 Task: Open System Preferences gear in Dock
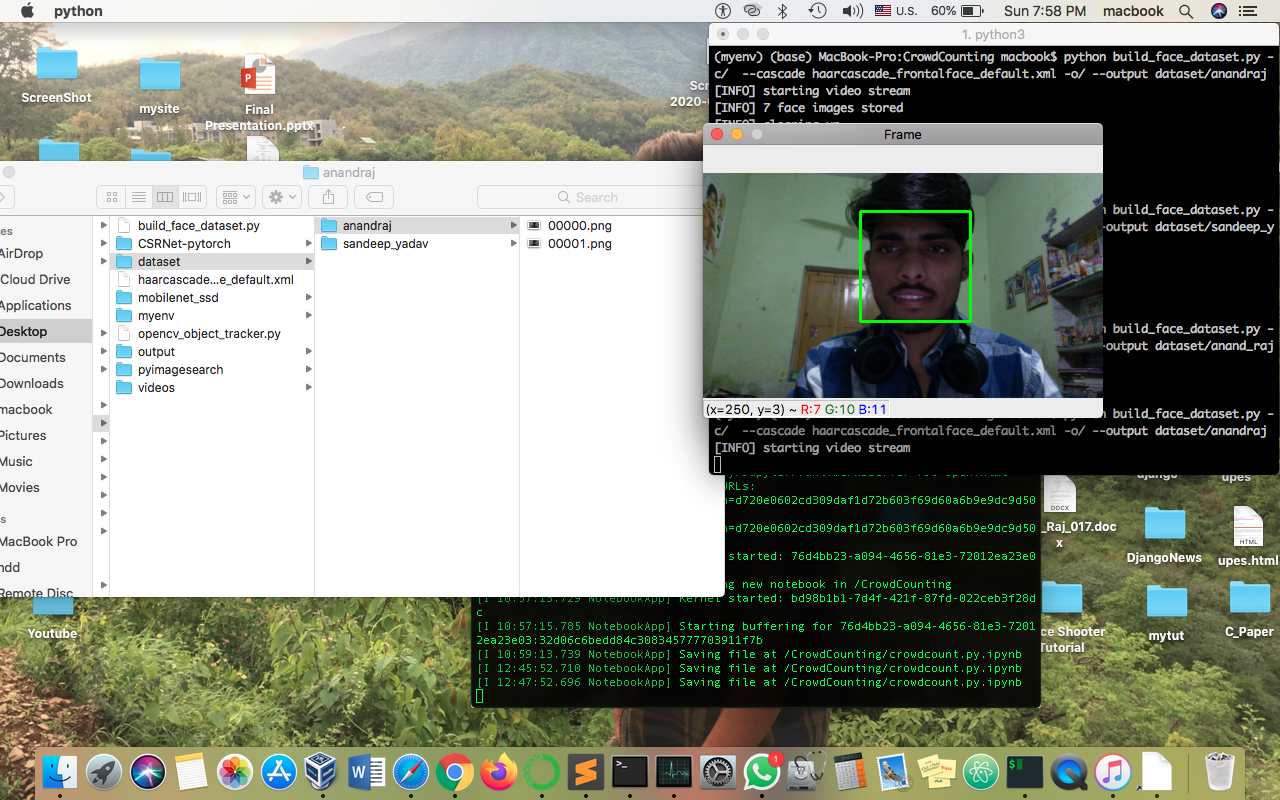pos(718,771)
